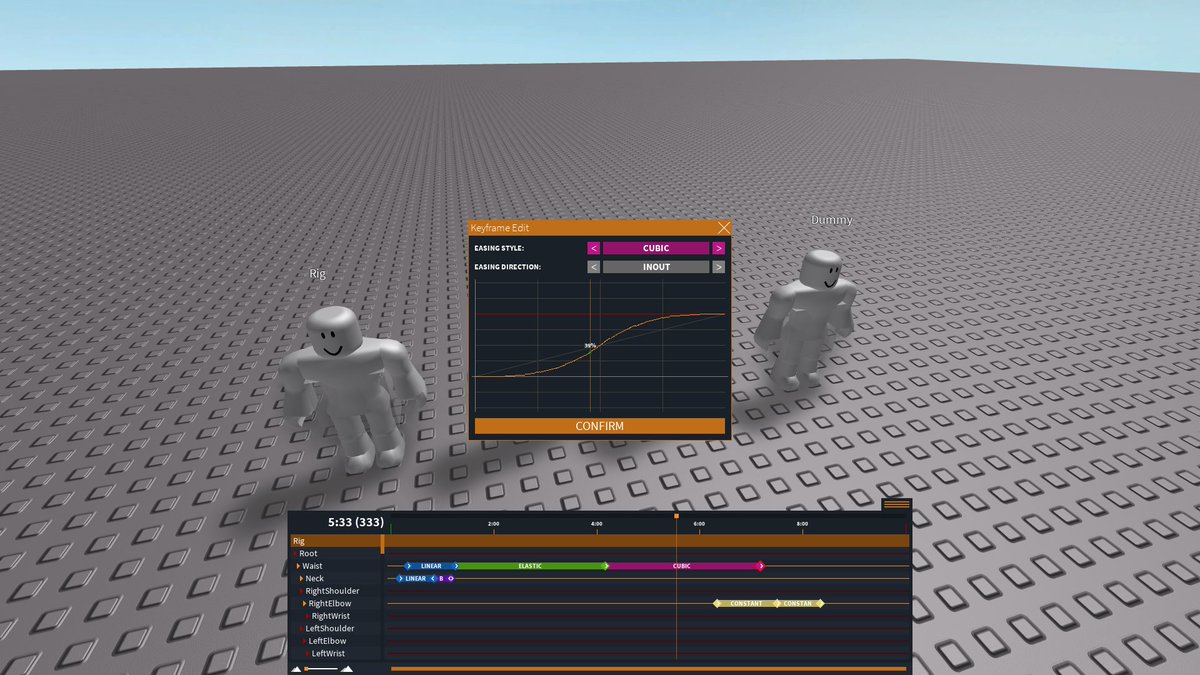Click the first blue keyframe arrow on Neck
The width and height of the screenshot is (1200, 675).
coord(400,578)
